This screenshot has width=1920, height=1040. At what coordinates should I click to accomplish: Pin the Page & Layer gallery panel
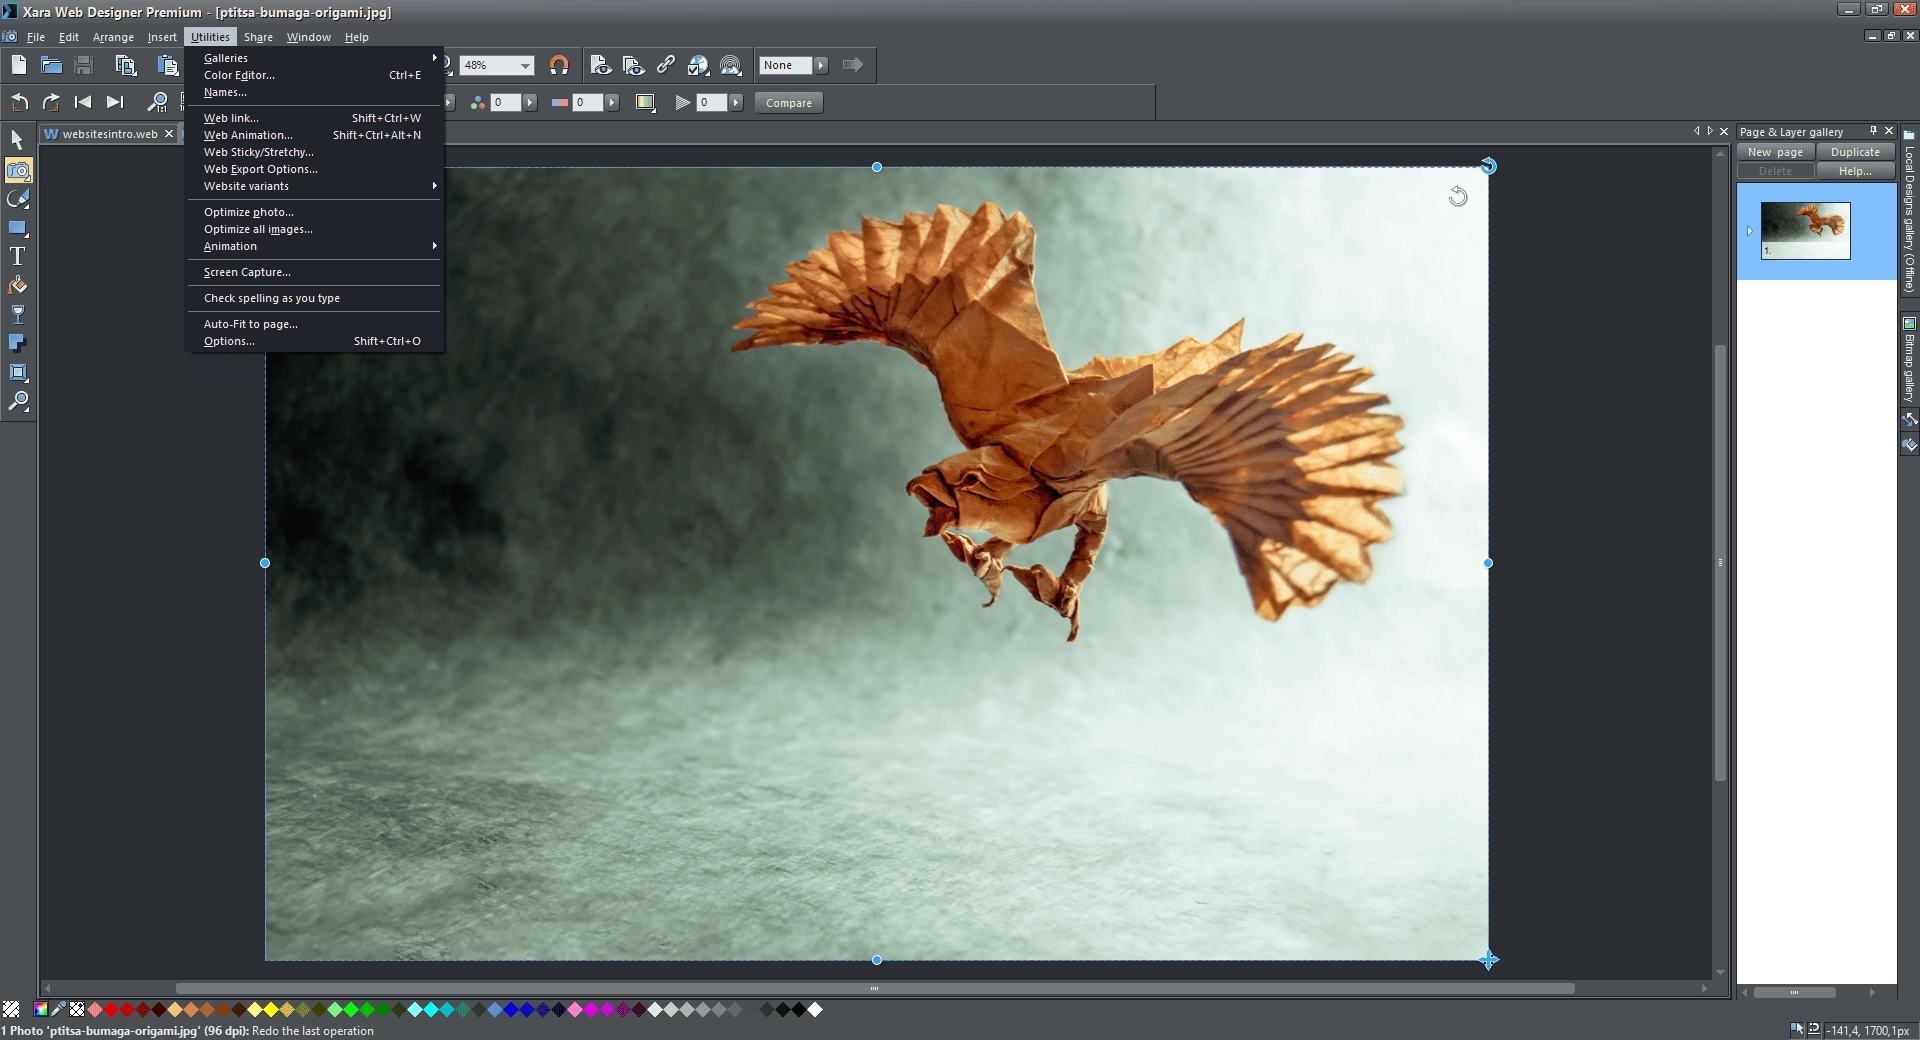(x=1873, y=131)
